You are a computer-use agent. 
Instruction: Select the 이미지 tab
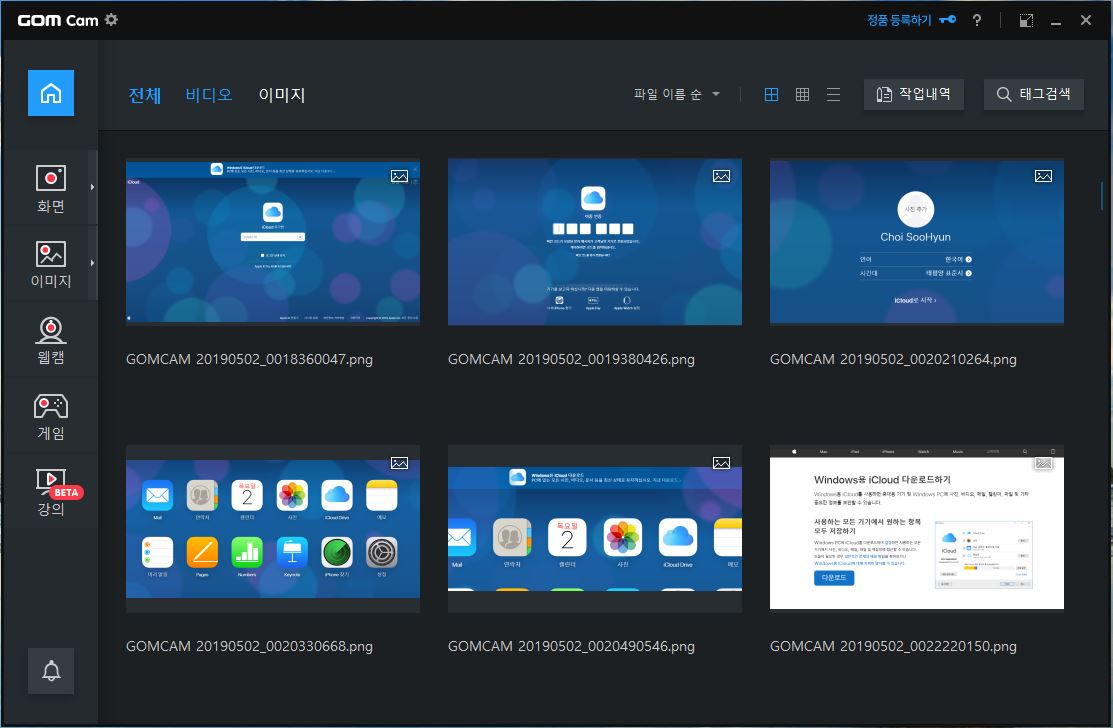tap(282, 95)
